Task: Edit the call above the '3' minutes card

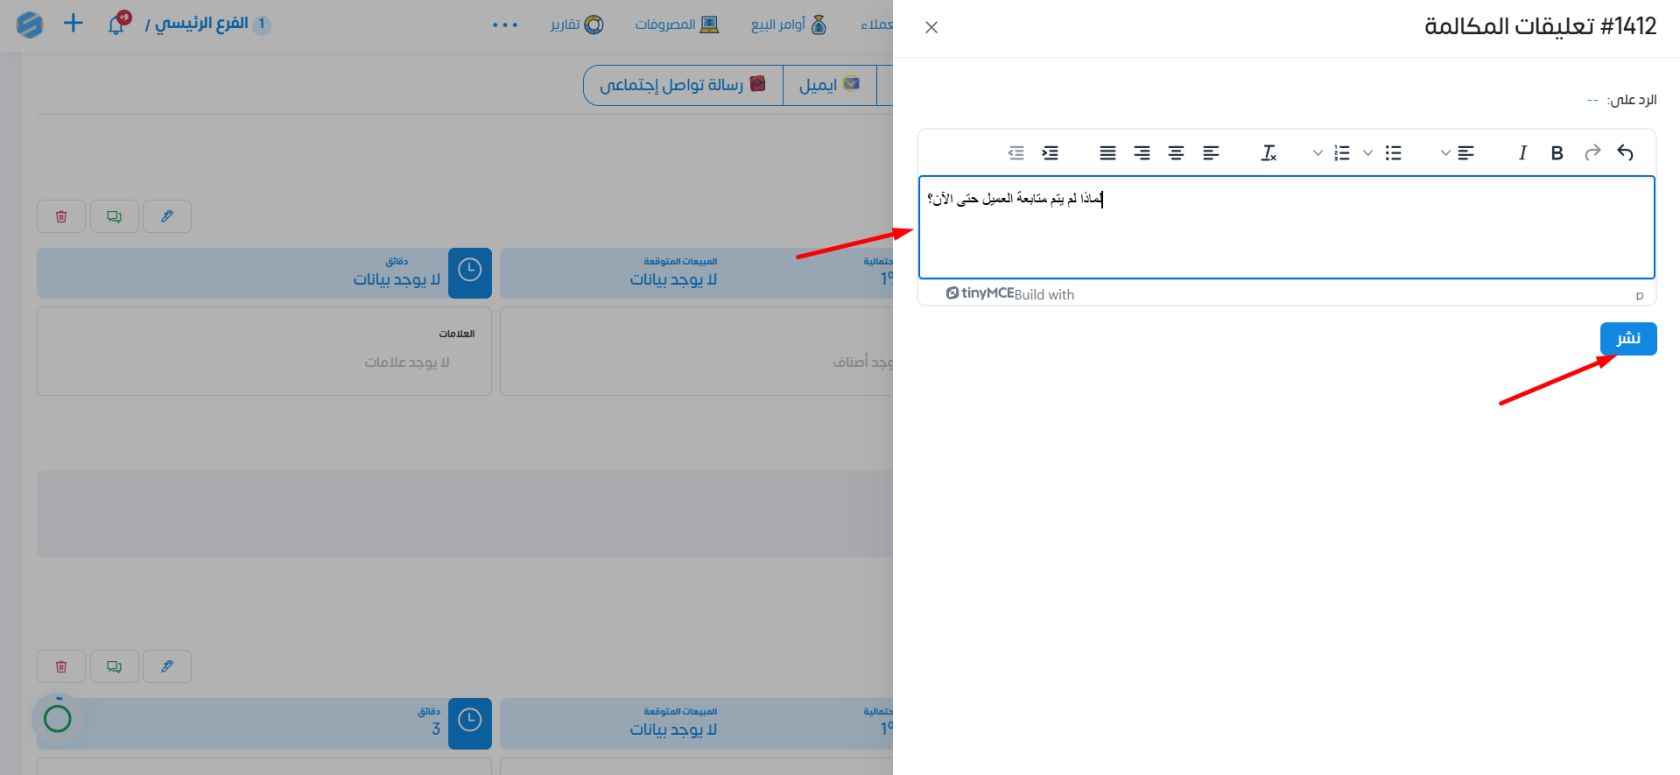Action: point(167,666)
